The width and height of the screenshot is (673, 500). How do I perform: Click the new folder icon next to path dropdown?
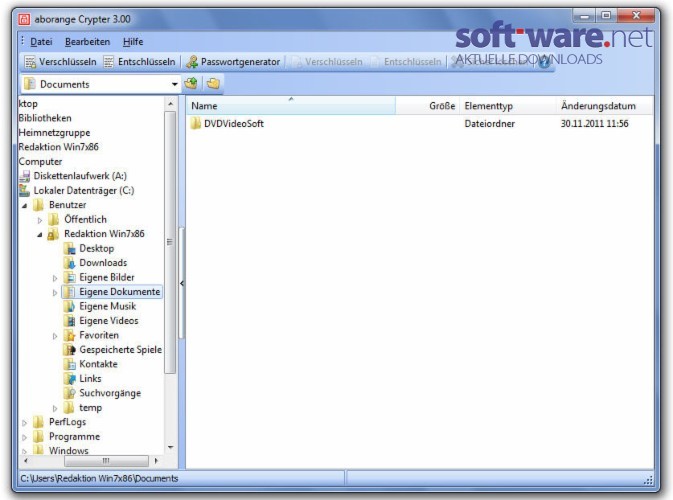[x=213, y=83]
